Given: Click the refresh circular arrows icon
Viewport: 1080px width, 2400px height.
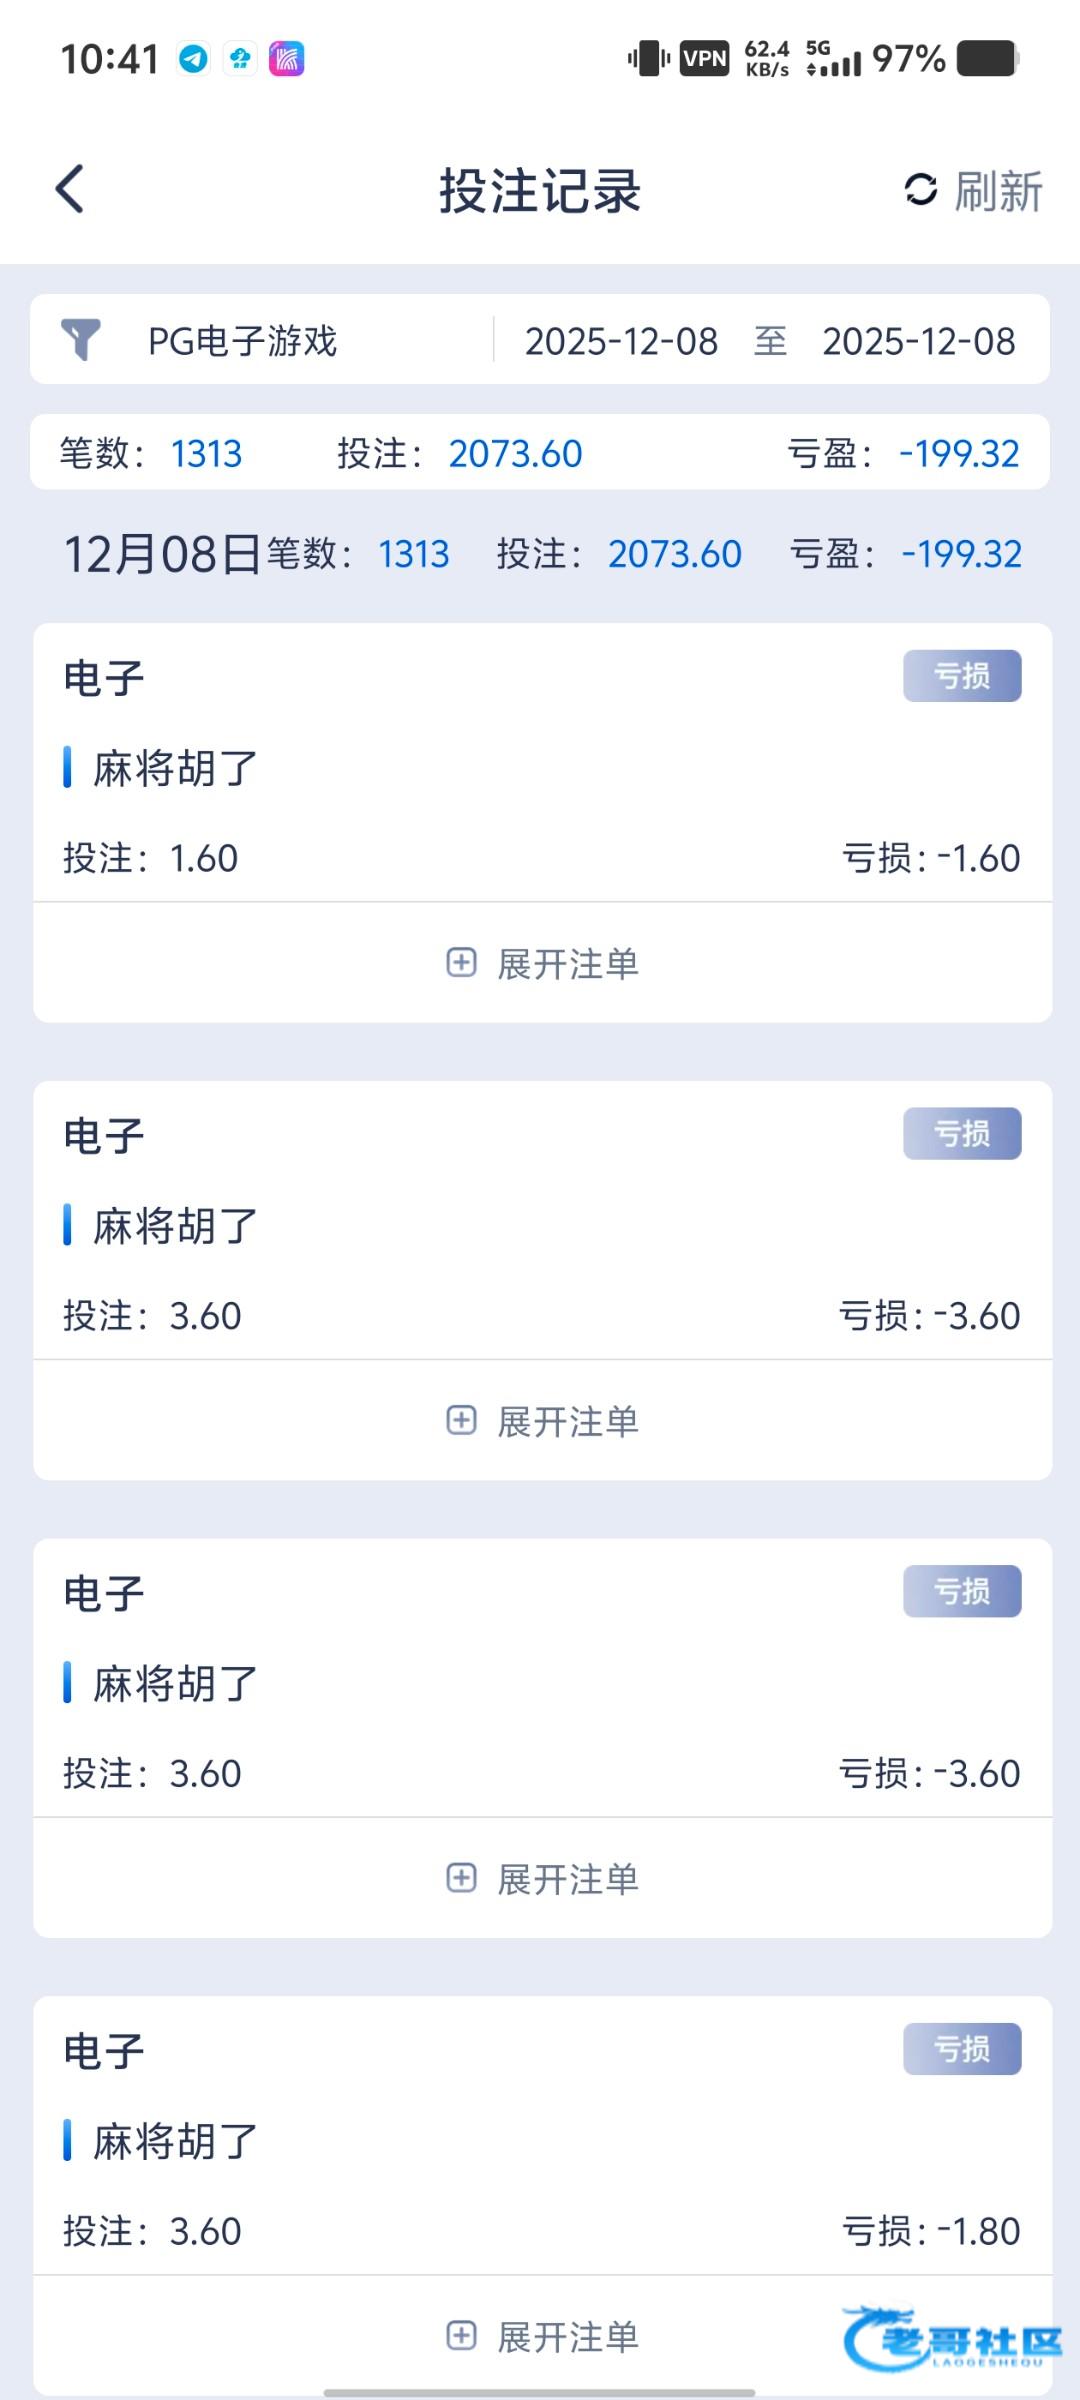Looking at the screenshot, I should click(x=920, y=190).
